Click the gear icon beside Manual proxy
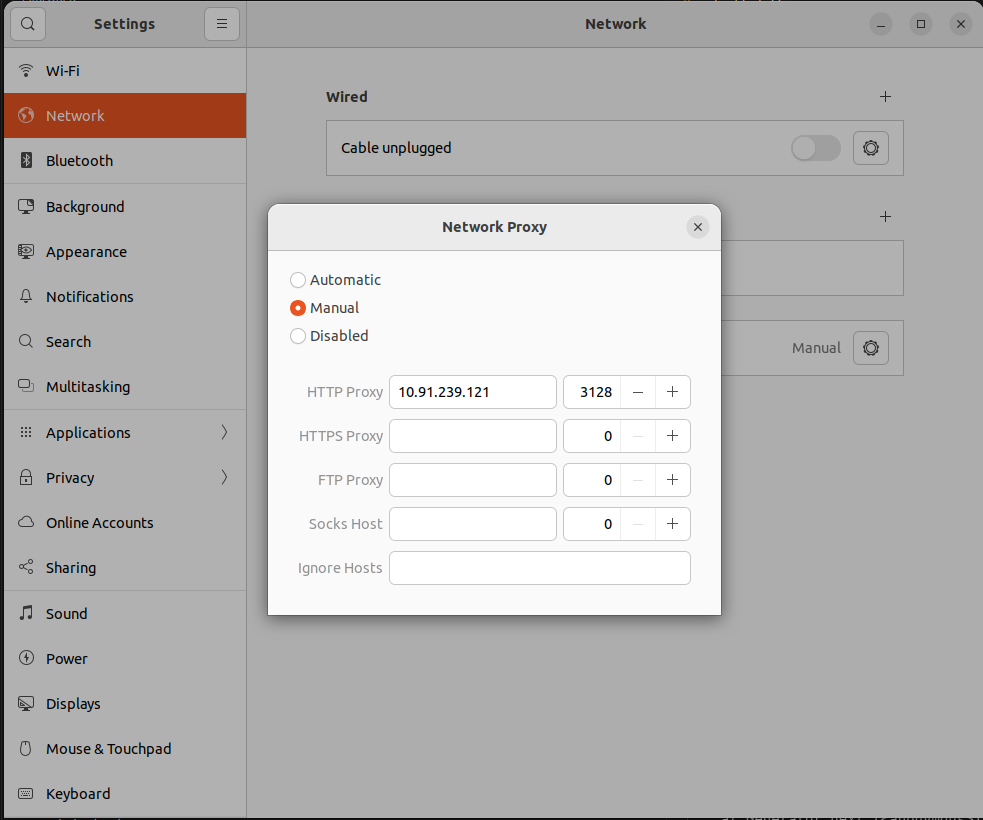Screen dimensions: 983x820 (870, 348)
